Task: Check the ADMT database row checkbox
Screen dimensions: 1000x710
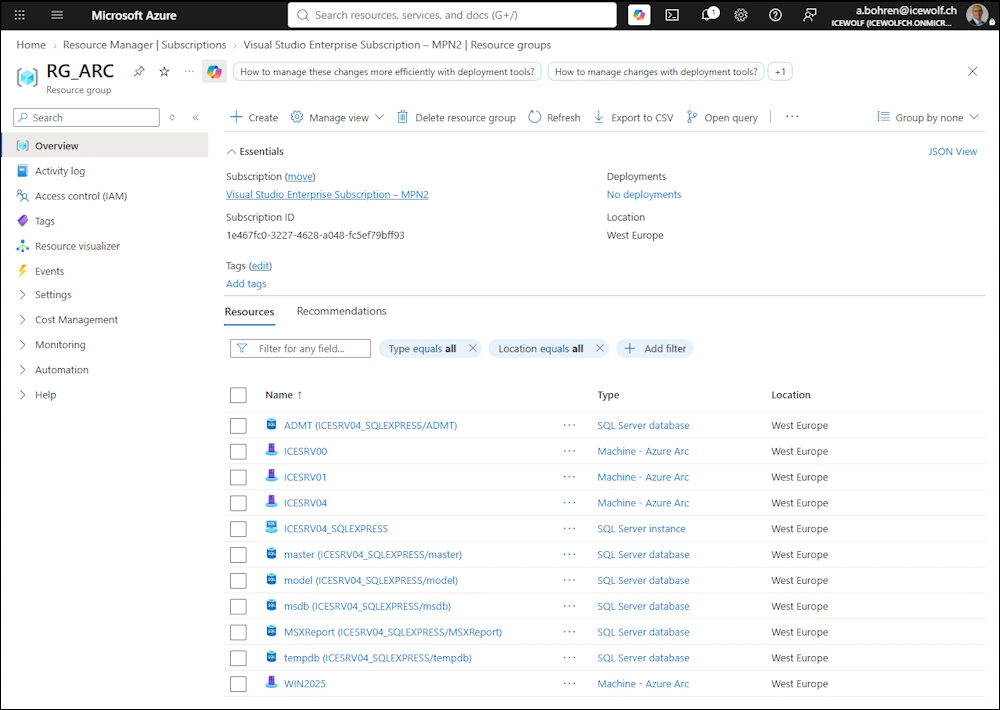Action: coord(238,425)
